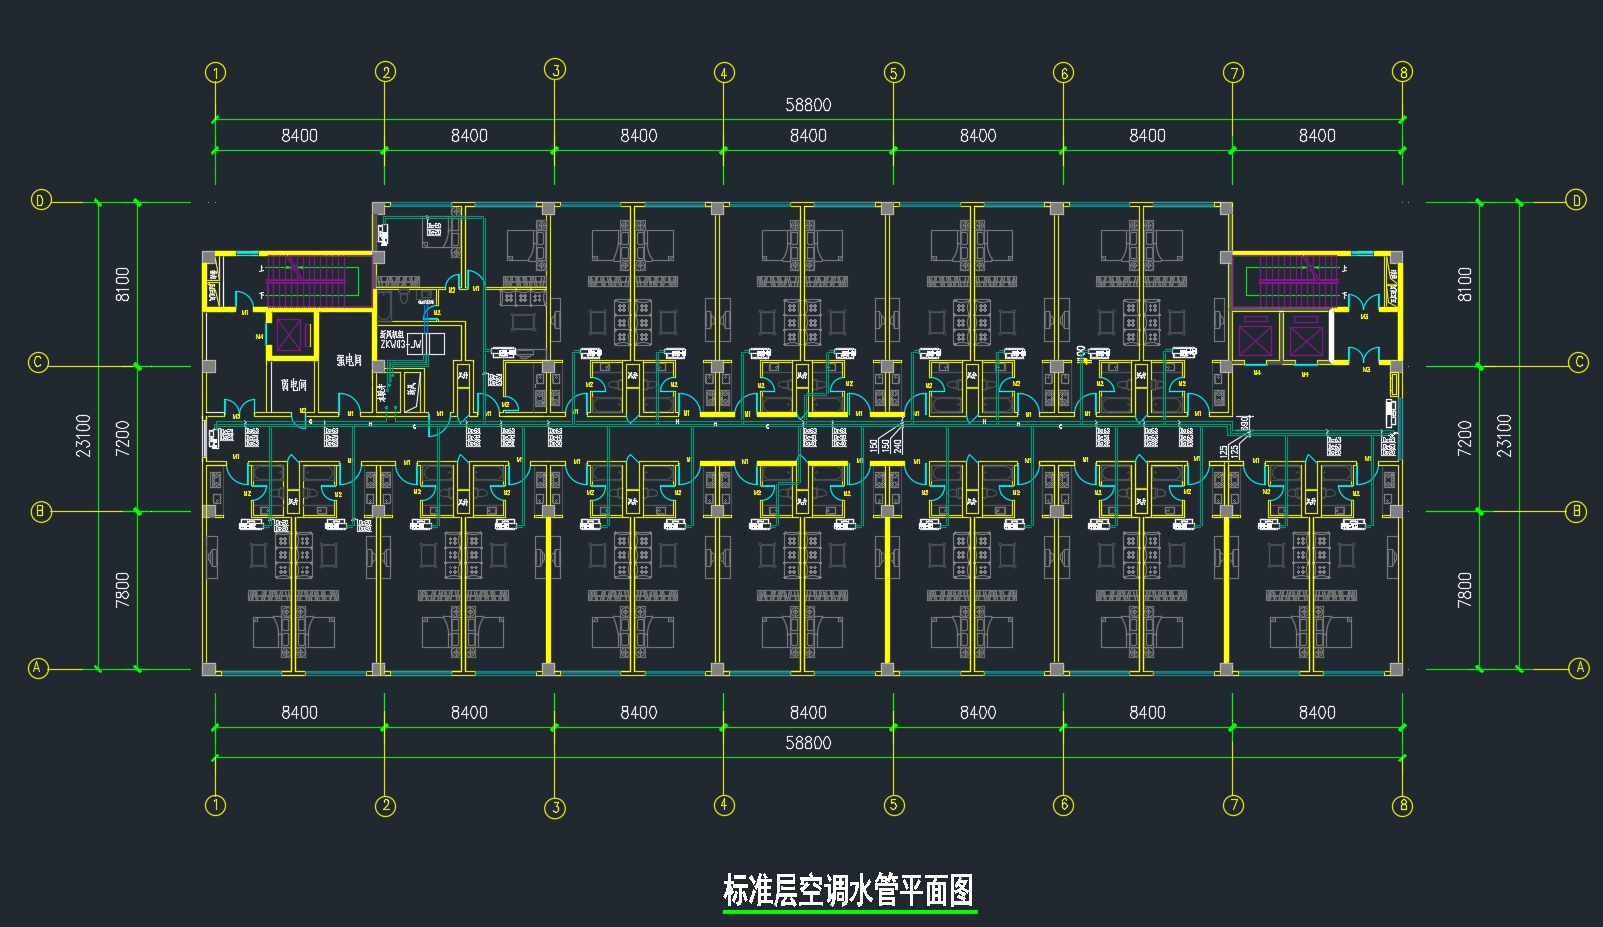The width and height of the screenshot is (1603, 927).
Task: Click the drawing title 标准层空调水管平面图
Action: (x=848, y=889)
